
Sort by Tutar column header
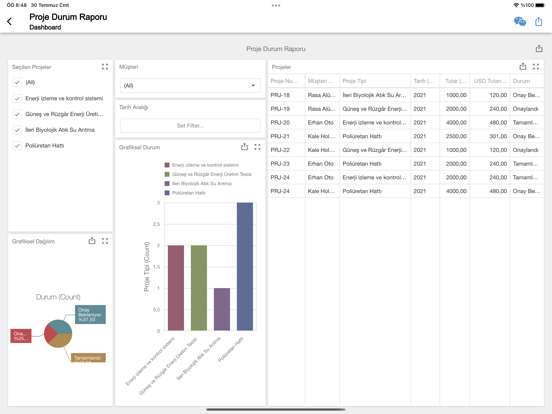click(x=454, y=81)
